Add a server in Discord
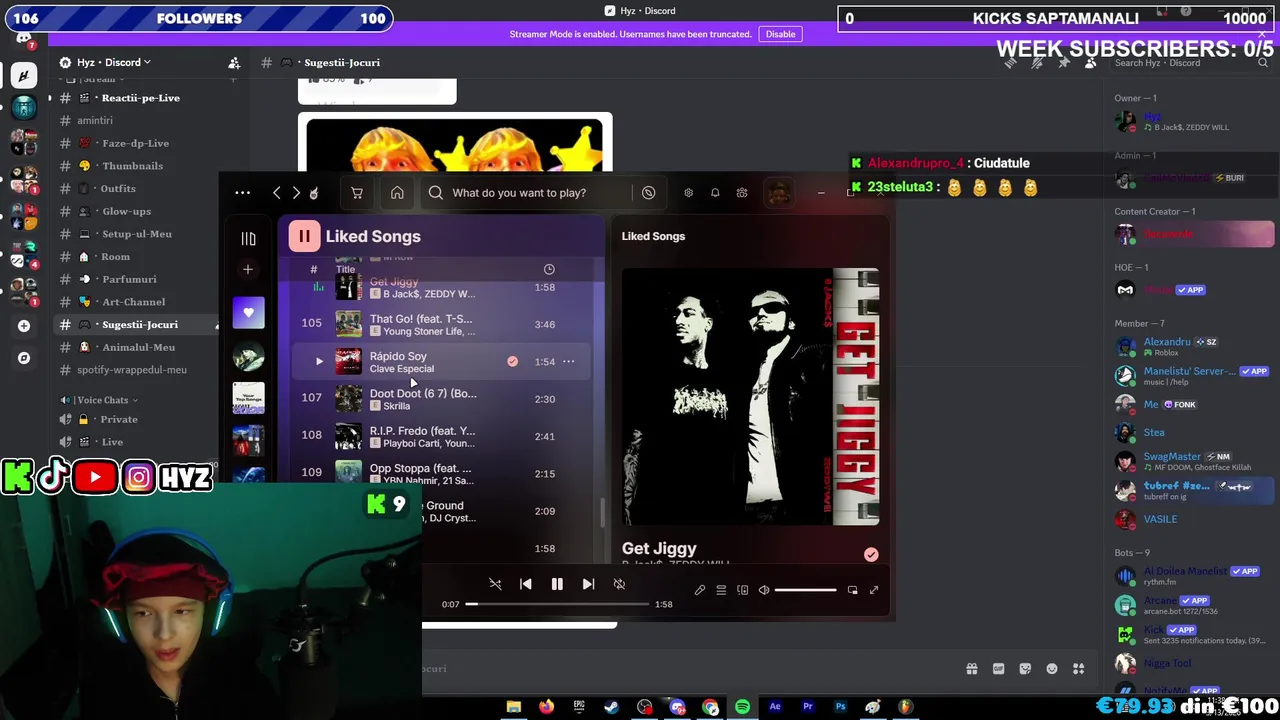 point(24,326)
